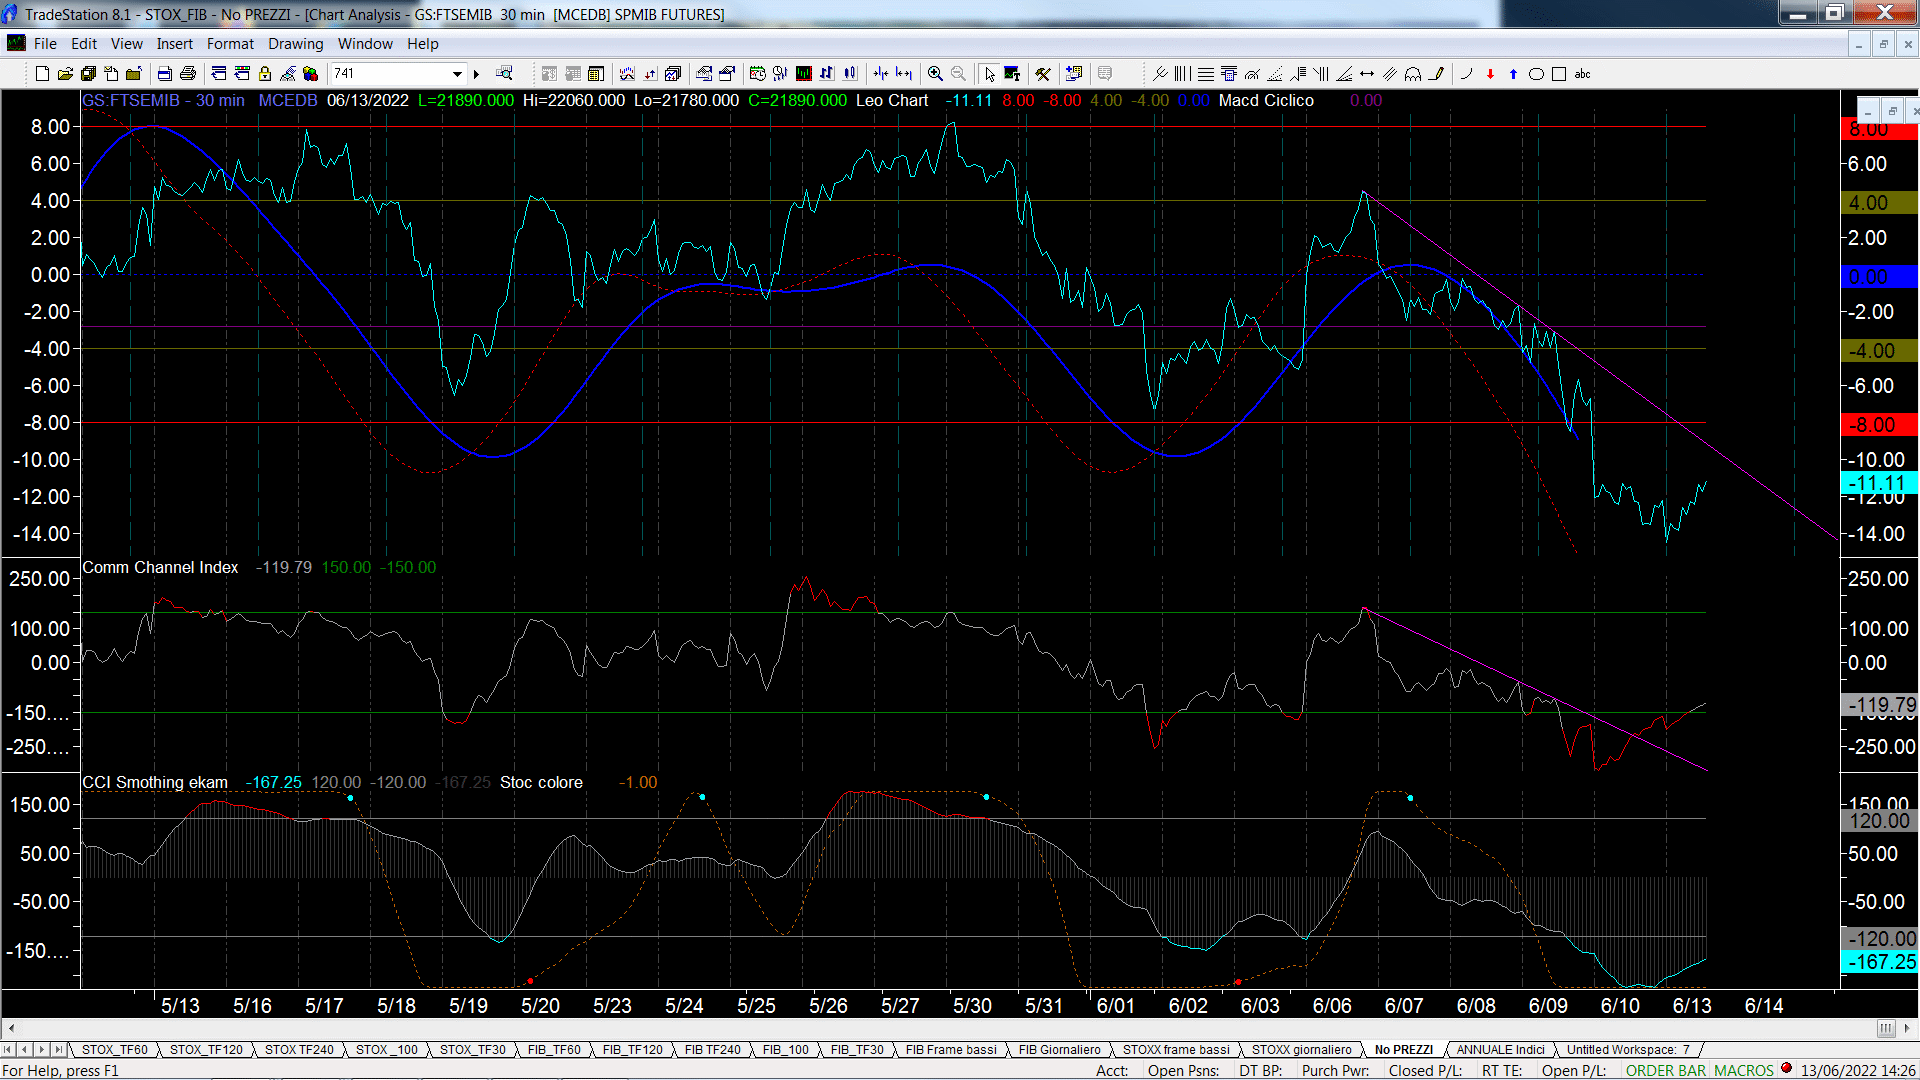Select the Rectangle drawing tool
1920x1080 pixels.
pos(1559,73)
